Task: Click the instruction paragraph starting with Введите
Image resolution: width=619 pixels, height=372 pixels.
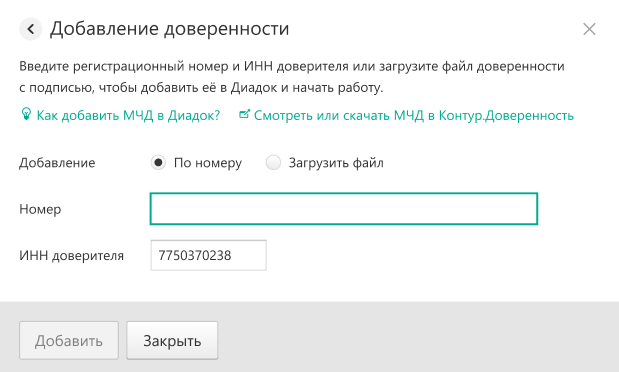Action: [x=292, y=77]
